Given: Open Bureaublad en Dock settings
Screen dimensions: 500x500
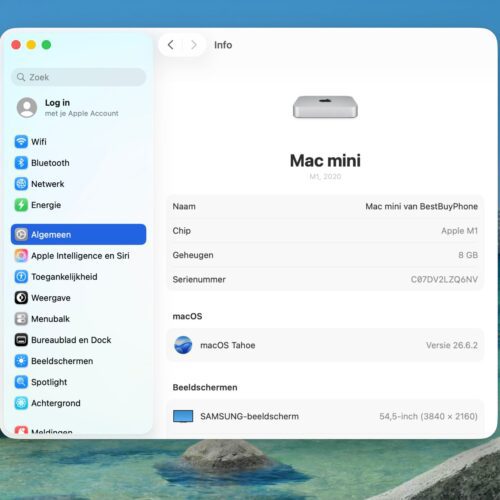Looking at the screenshot, I should pyautogui.click(x=78, y=340).
